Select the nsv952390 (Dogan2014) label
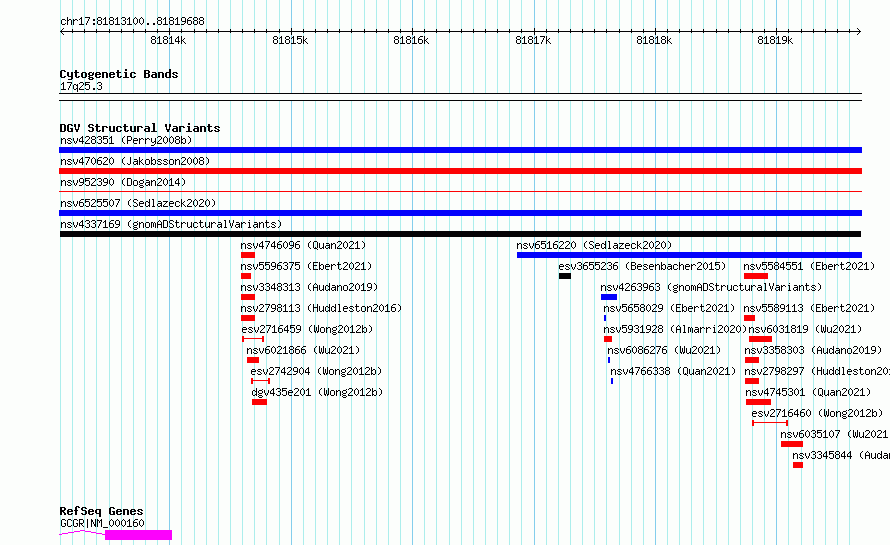This screenshot has width=890, height=545. [x=123, y=182]
